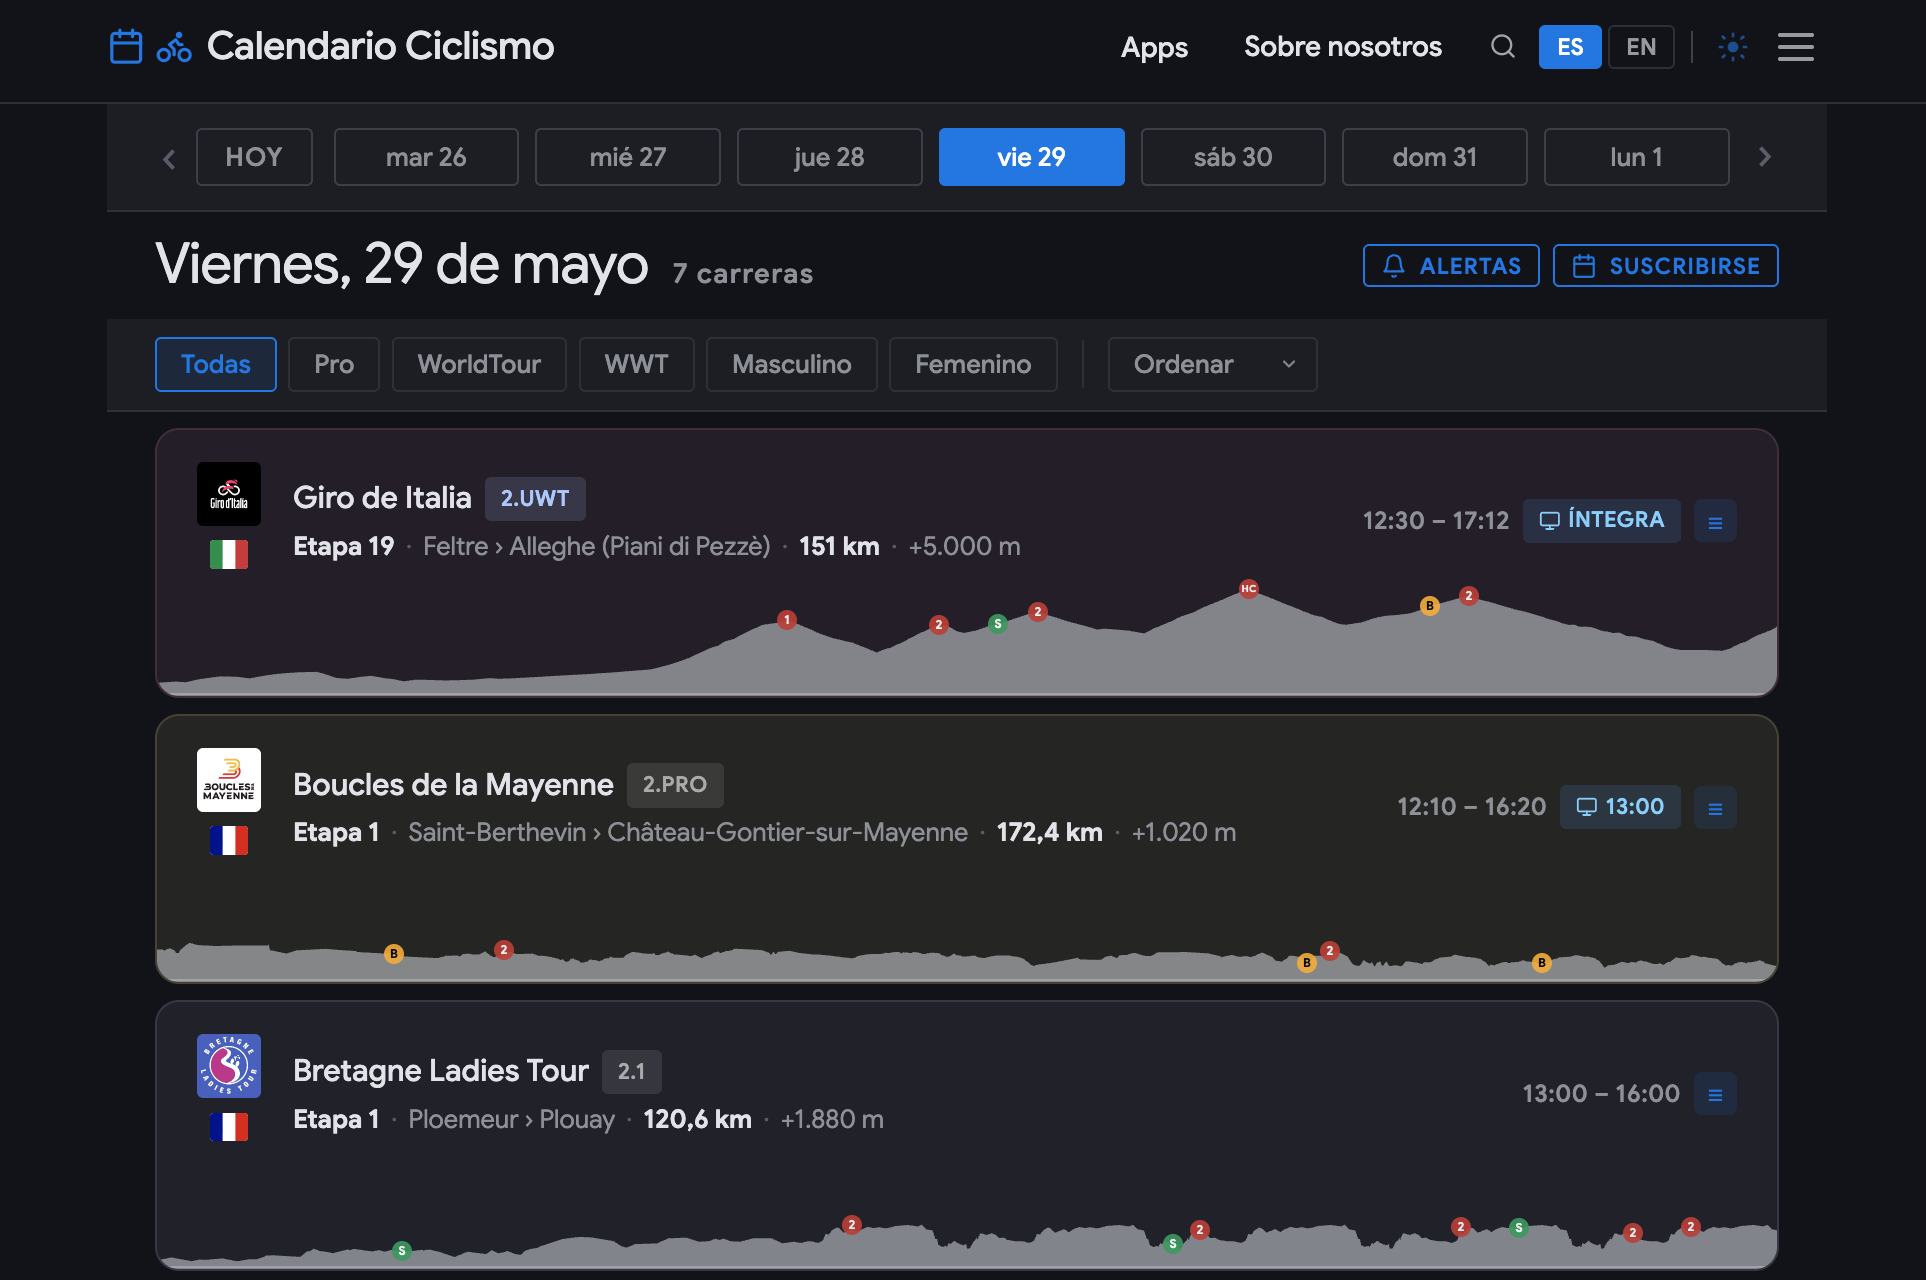Open the Giro de Italia race title
Image resolution: width=1926 pixels, height=1280 pixels.
click(x=382, y=497)
